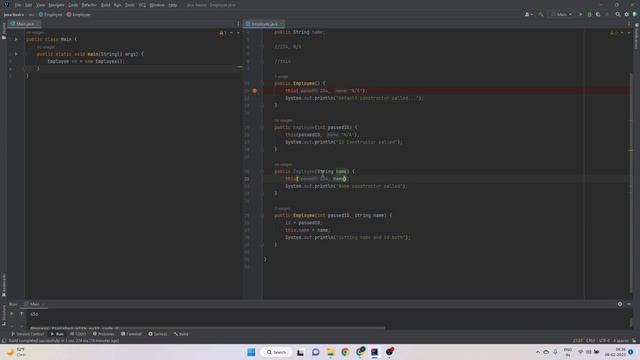
Task: Select the Main tab in the Run panel
Action: coord(34,304)
